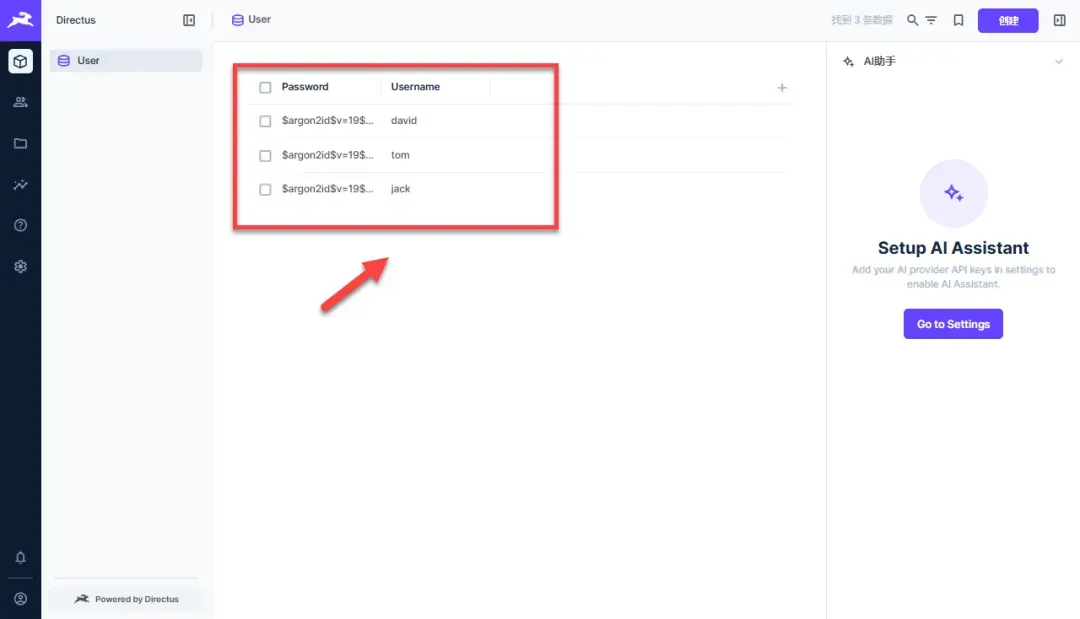Collapse the AI助手 panel chevron
1080x619 pixels.
point(1059,61)
